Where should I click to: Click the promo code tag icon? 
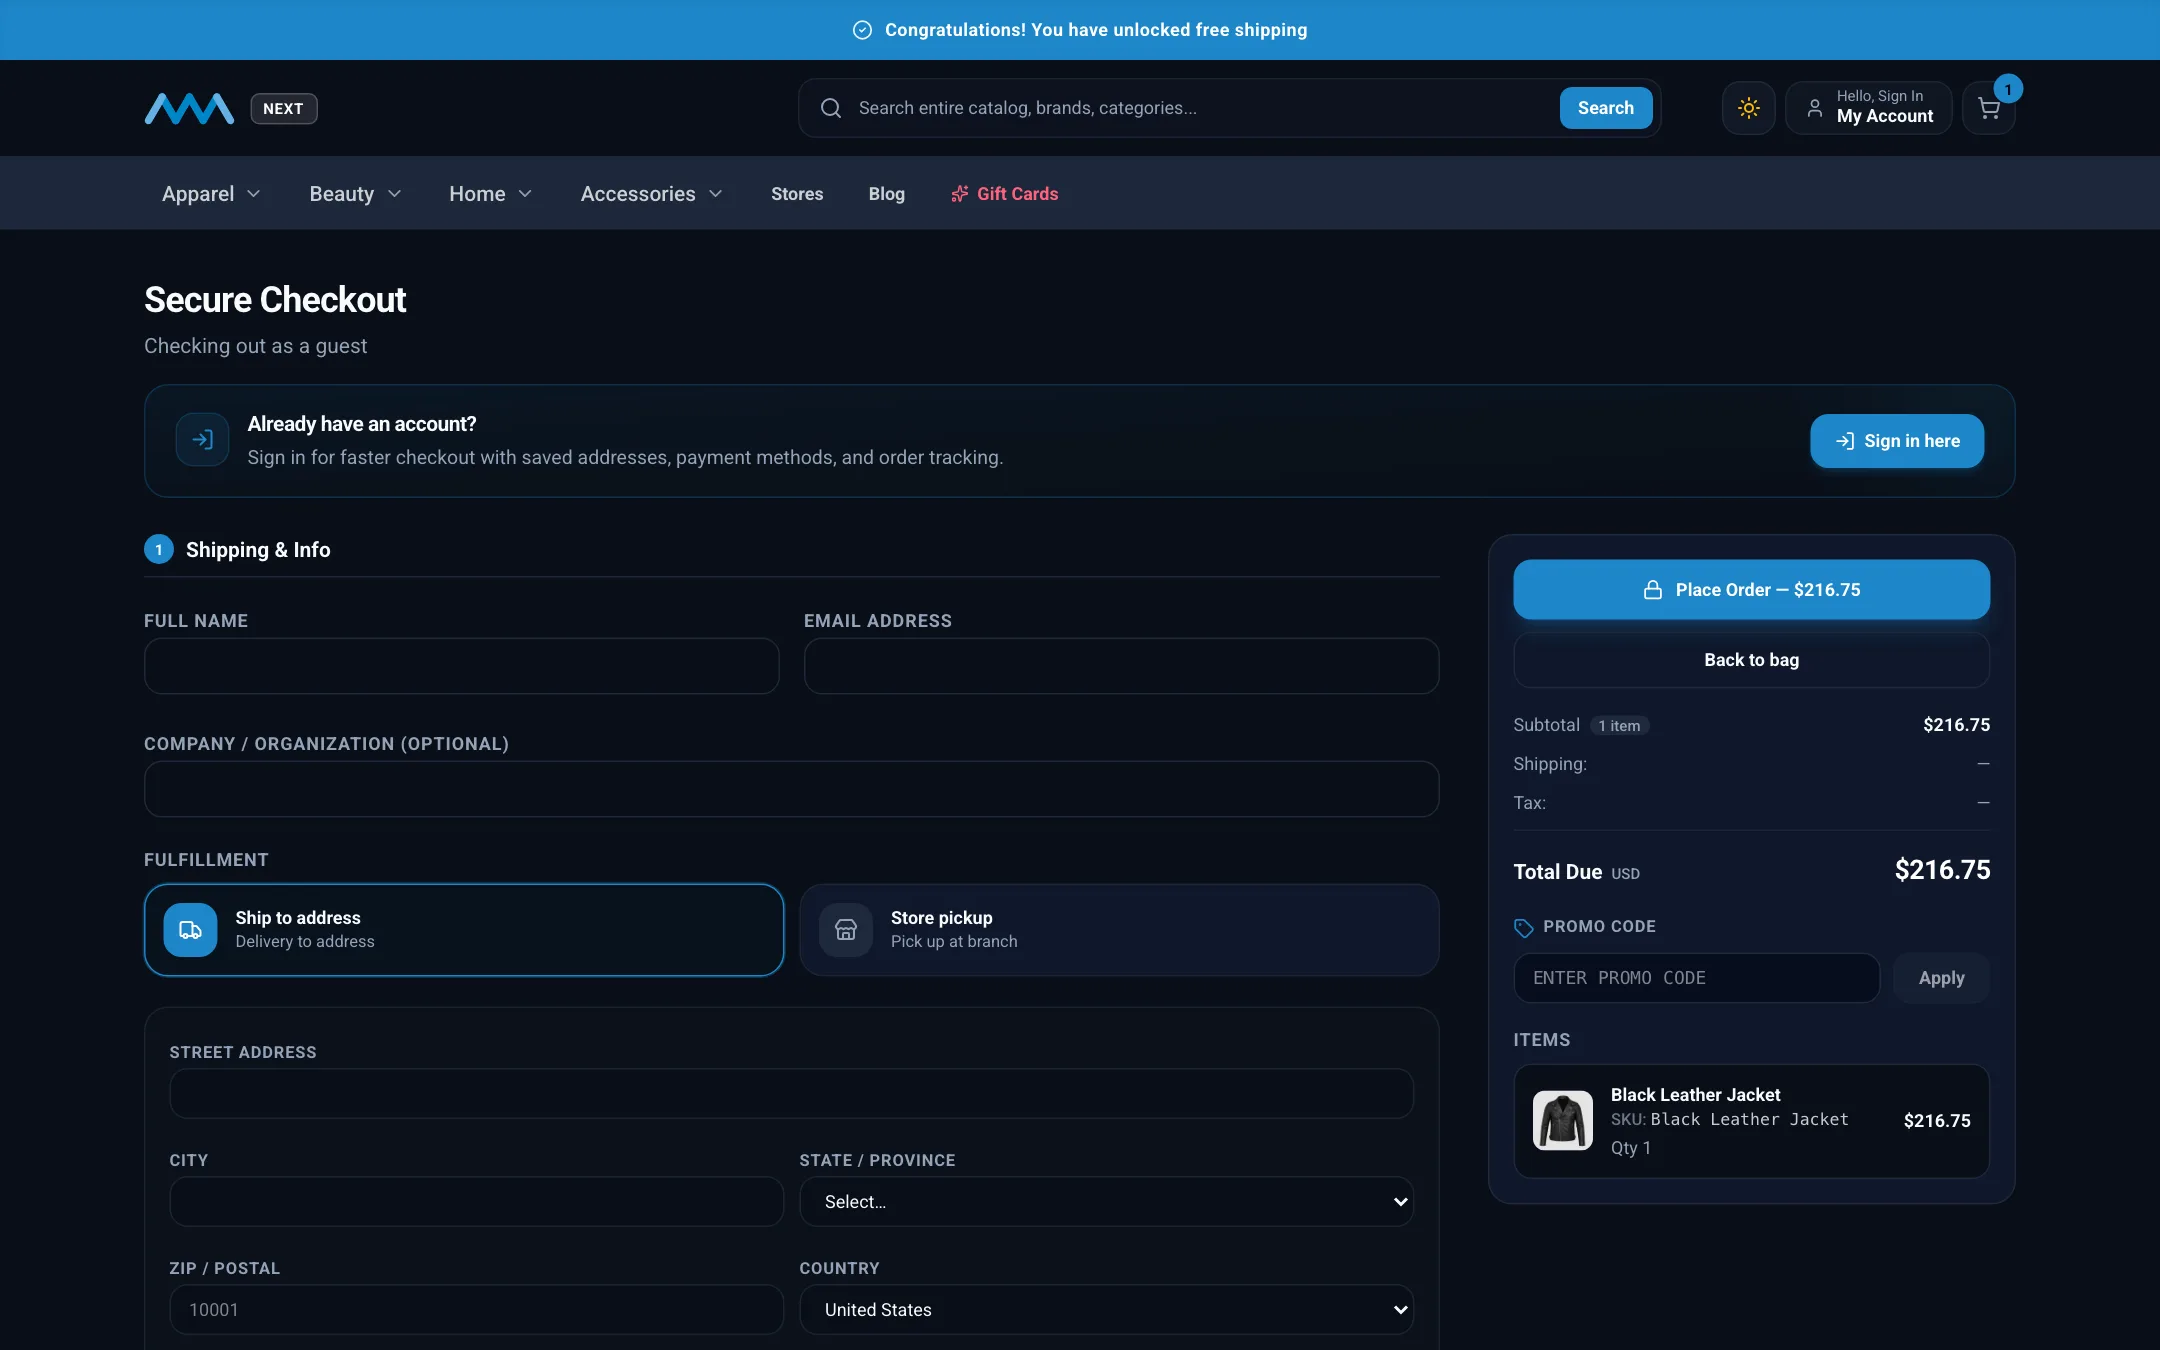(1523, 928)
